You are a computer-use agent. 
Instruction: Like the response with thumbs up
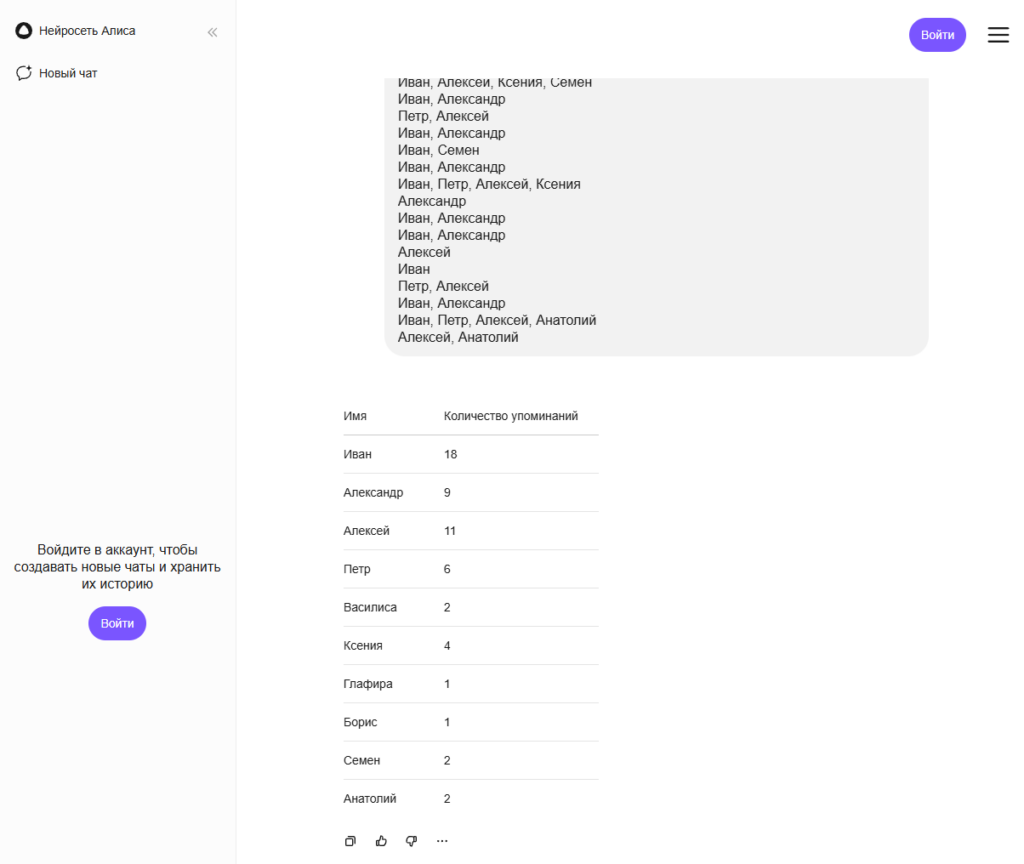381,841
